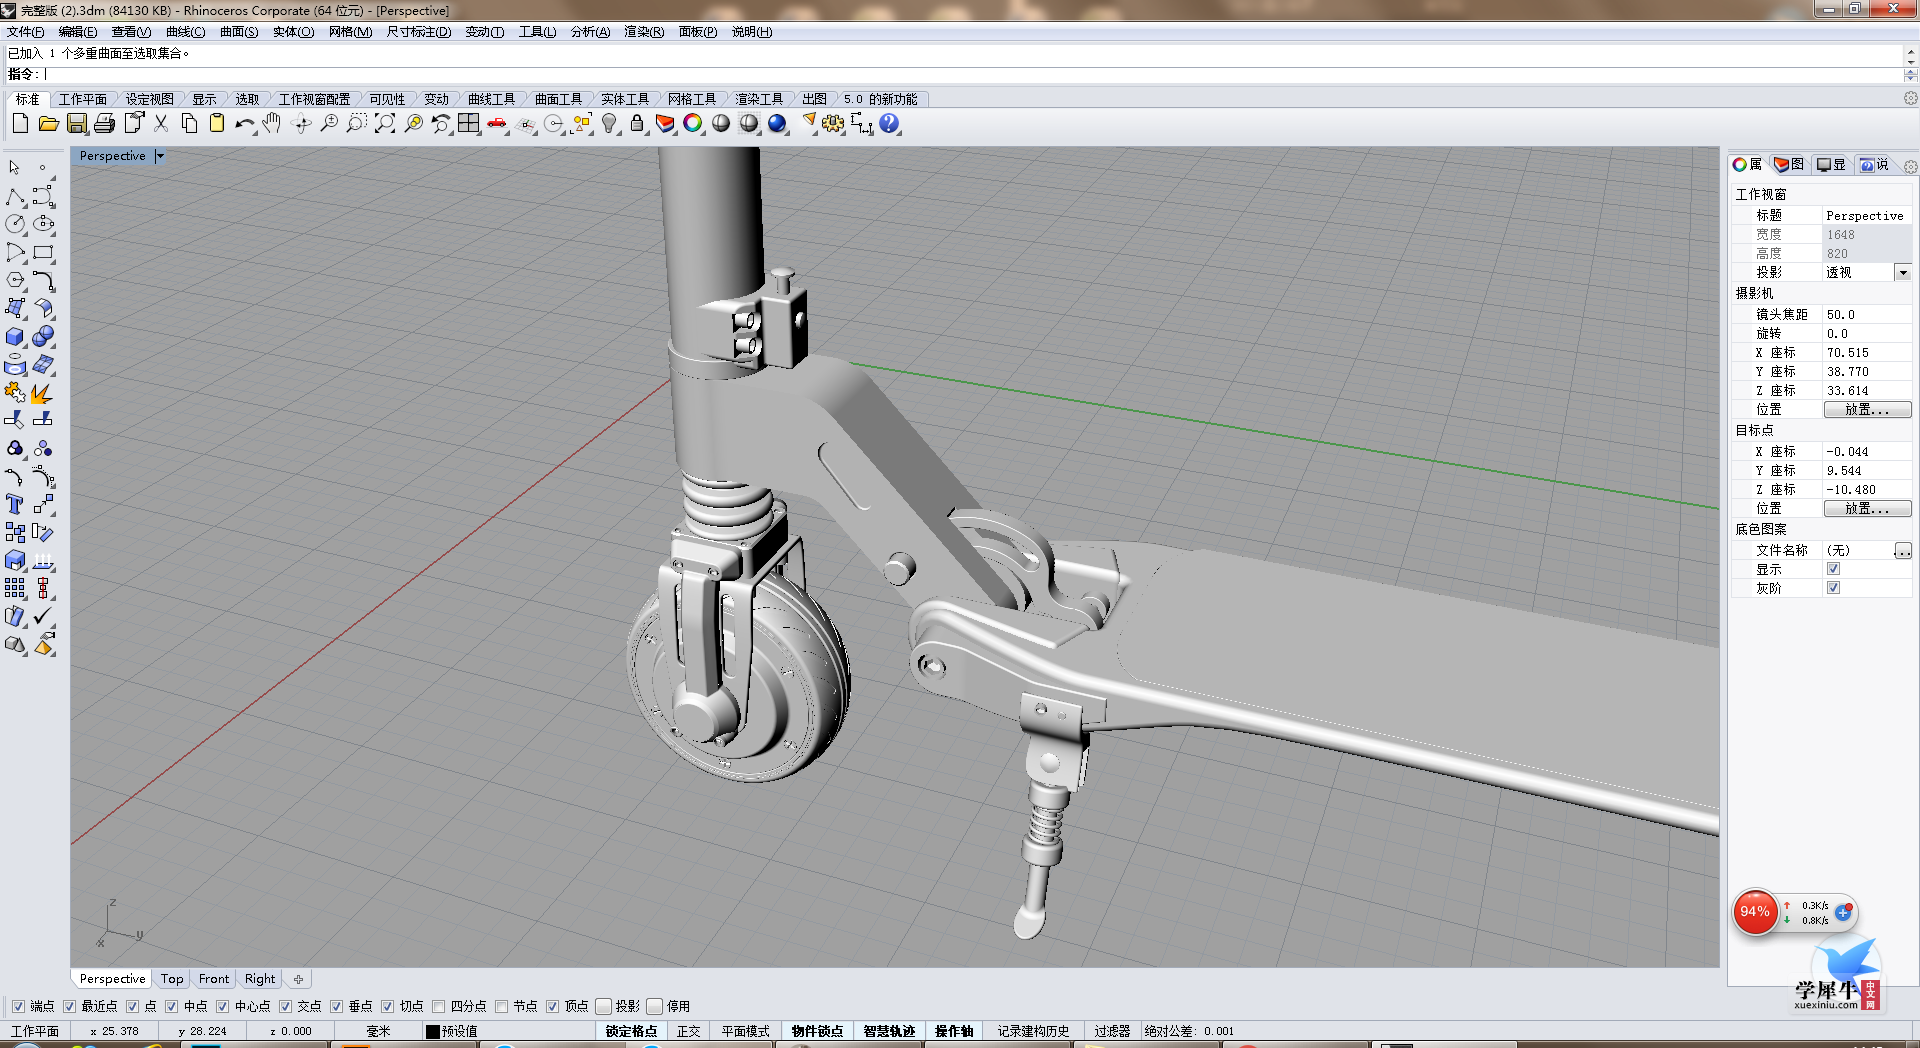
Task: Open the 曲线(C) menu
Action: [x=185, y=32]
